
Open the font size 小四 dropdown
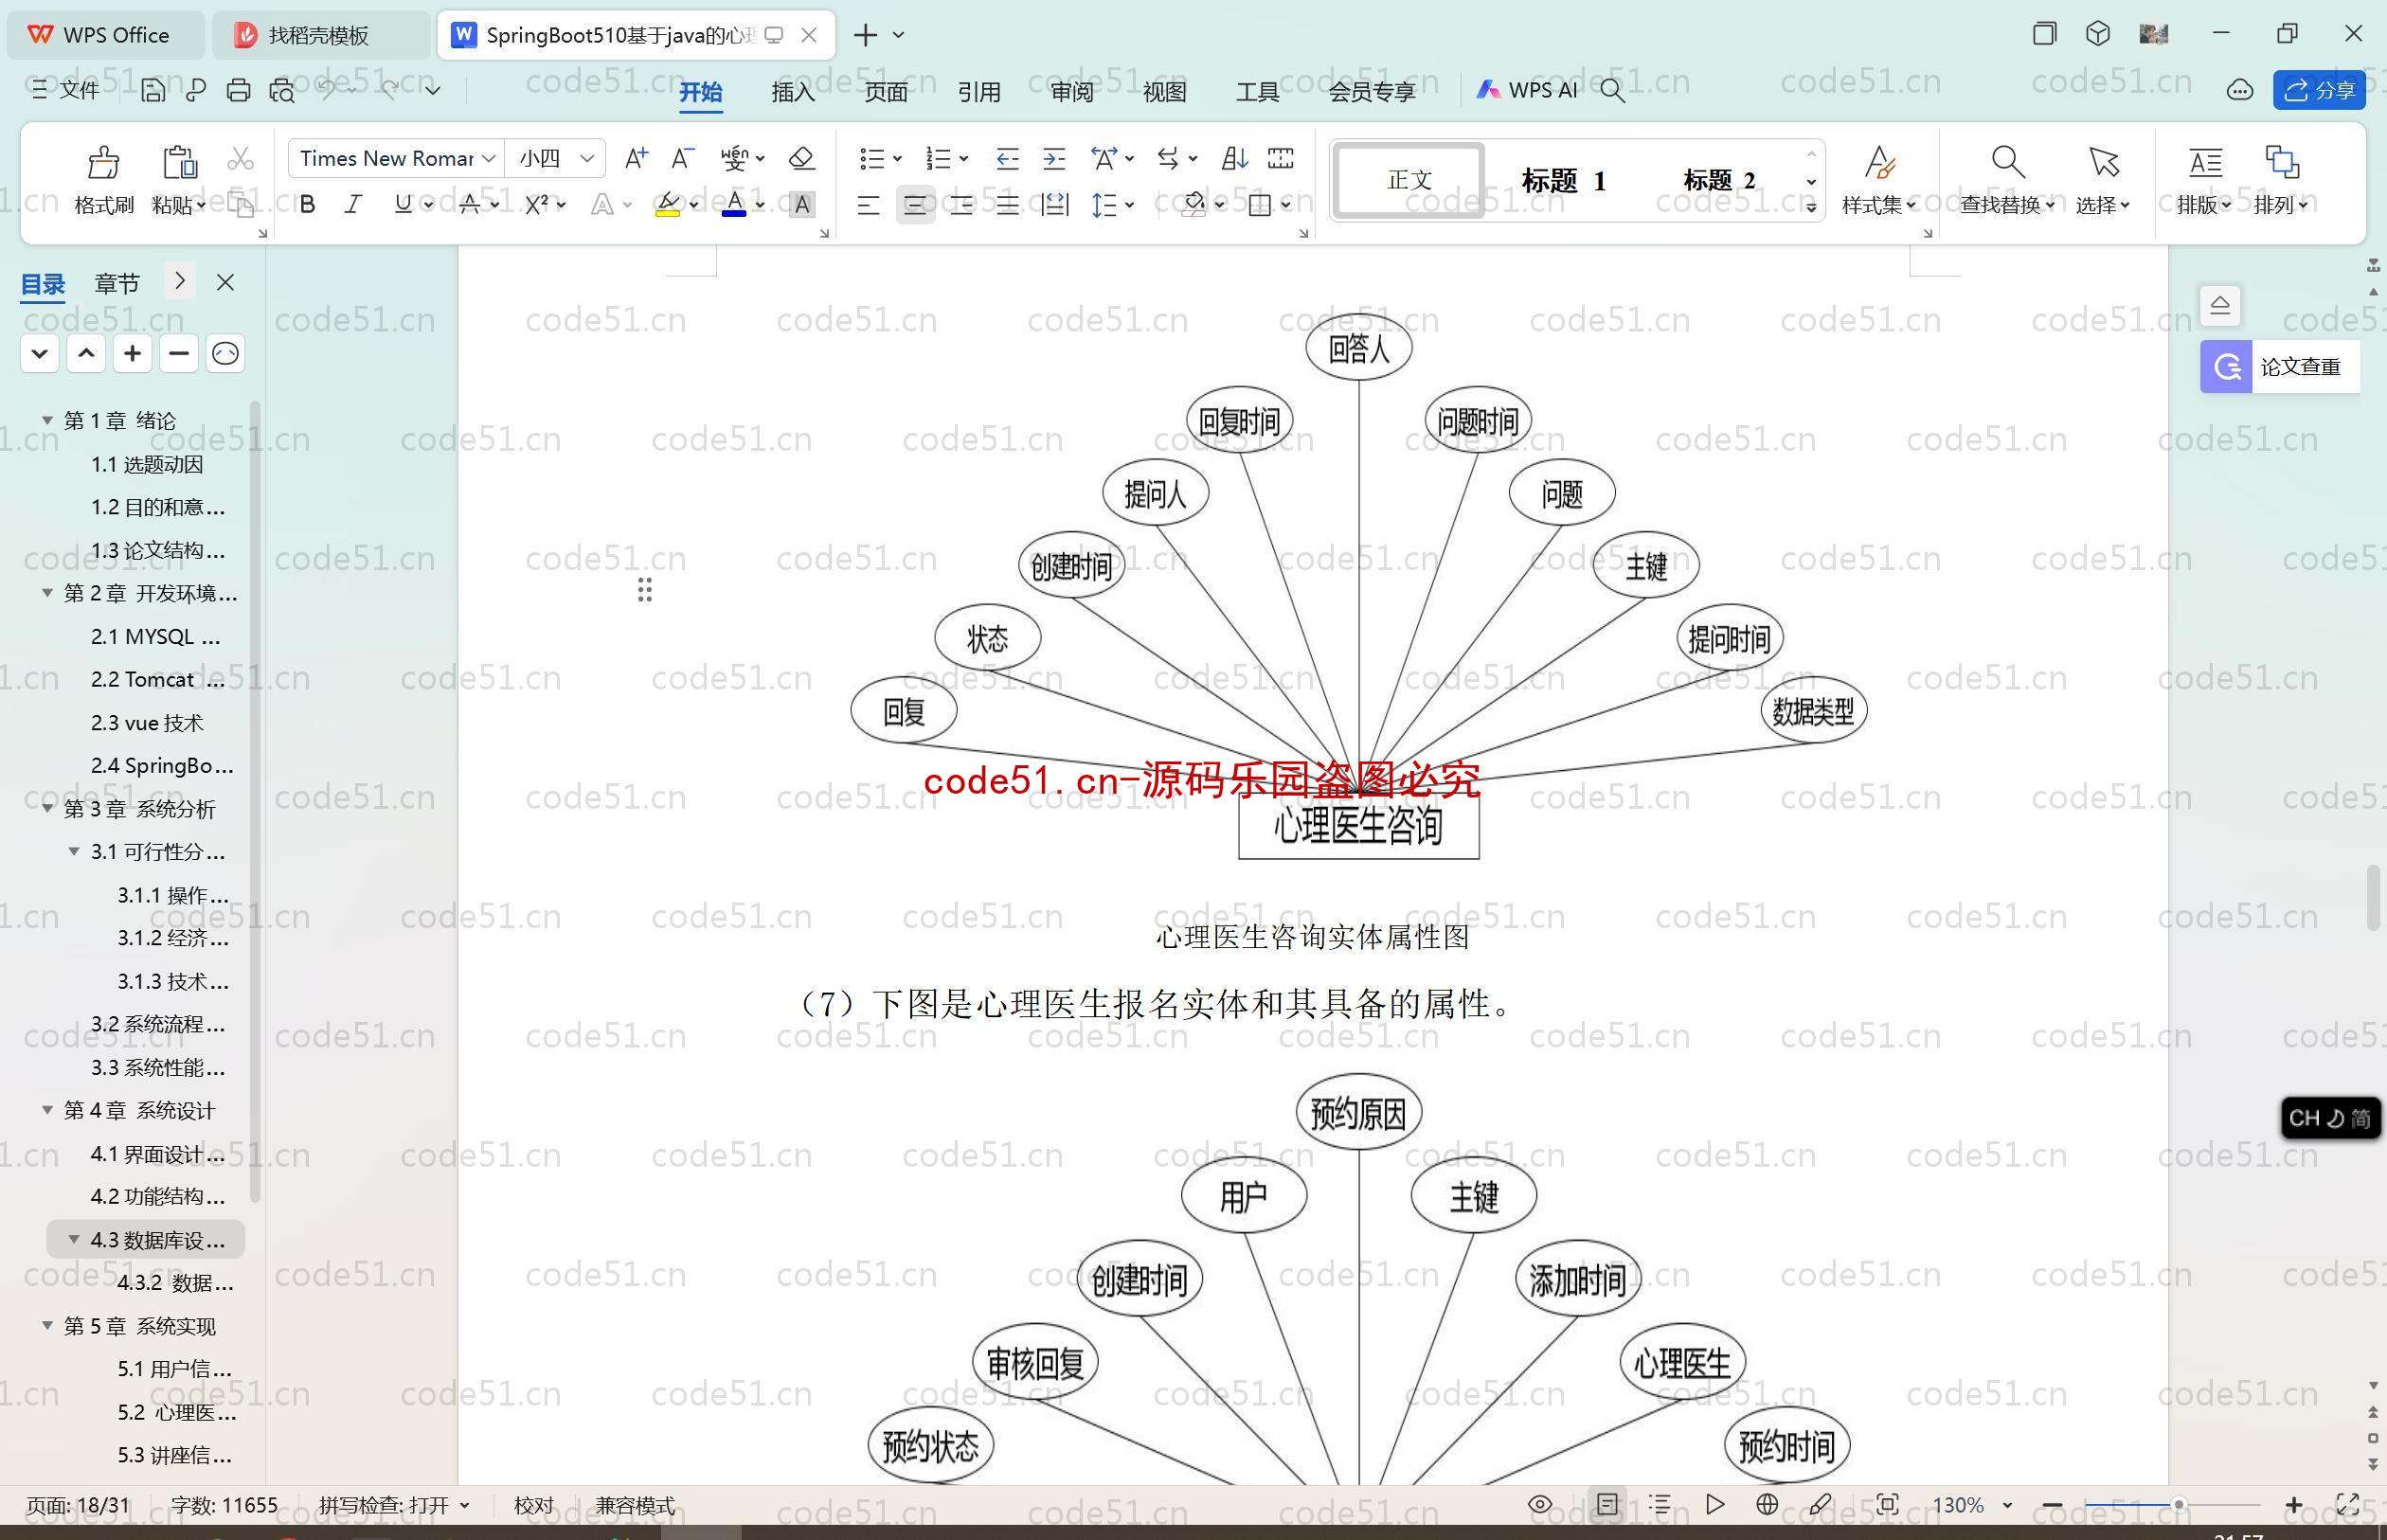click(587, 158)
